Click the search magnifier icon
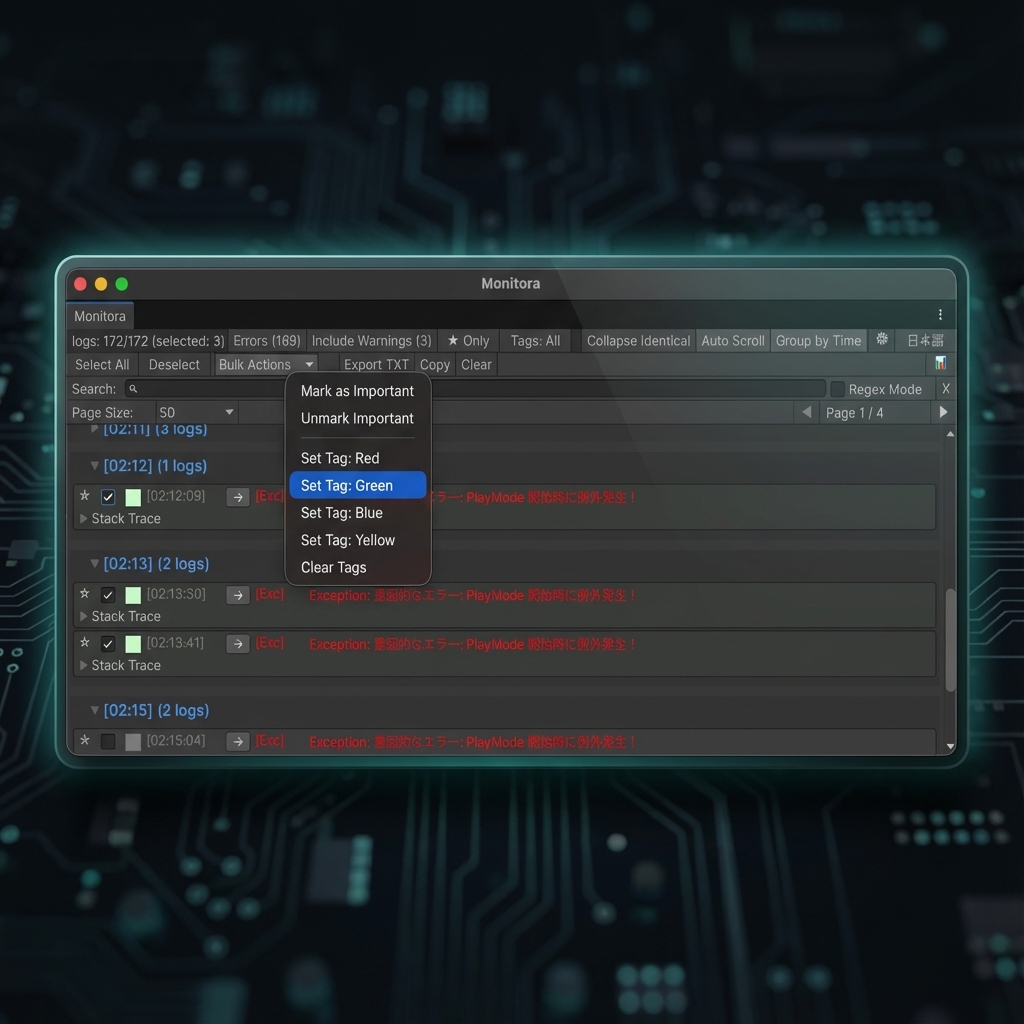The image size is (1024, 1024). click(133, 389)
